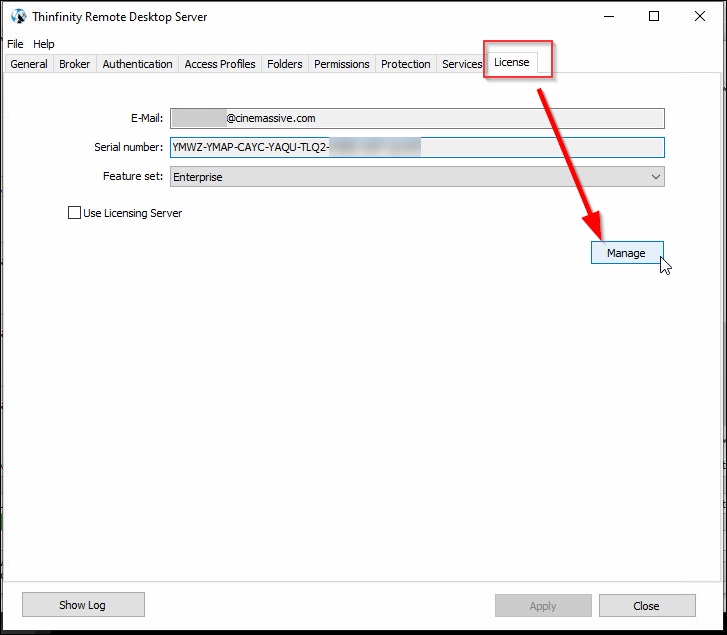Select the Protection tab

coord(406,64)
